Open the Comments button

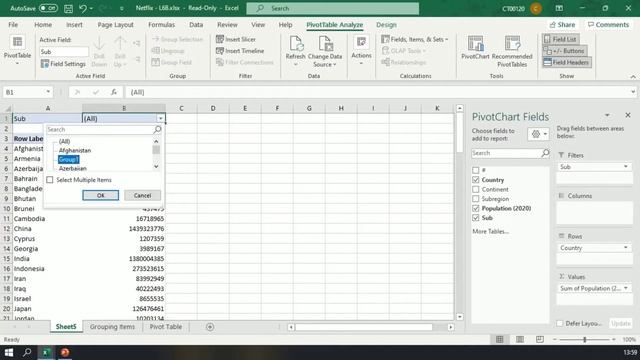(608, 24)
